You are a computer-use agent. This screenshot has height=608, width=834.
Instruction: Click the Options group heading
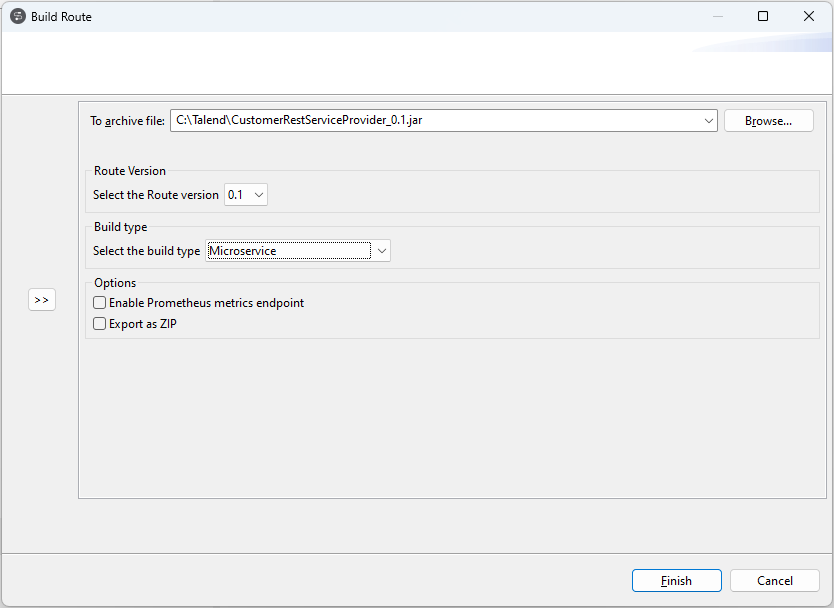[x=115, y=283]
